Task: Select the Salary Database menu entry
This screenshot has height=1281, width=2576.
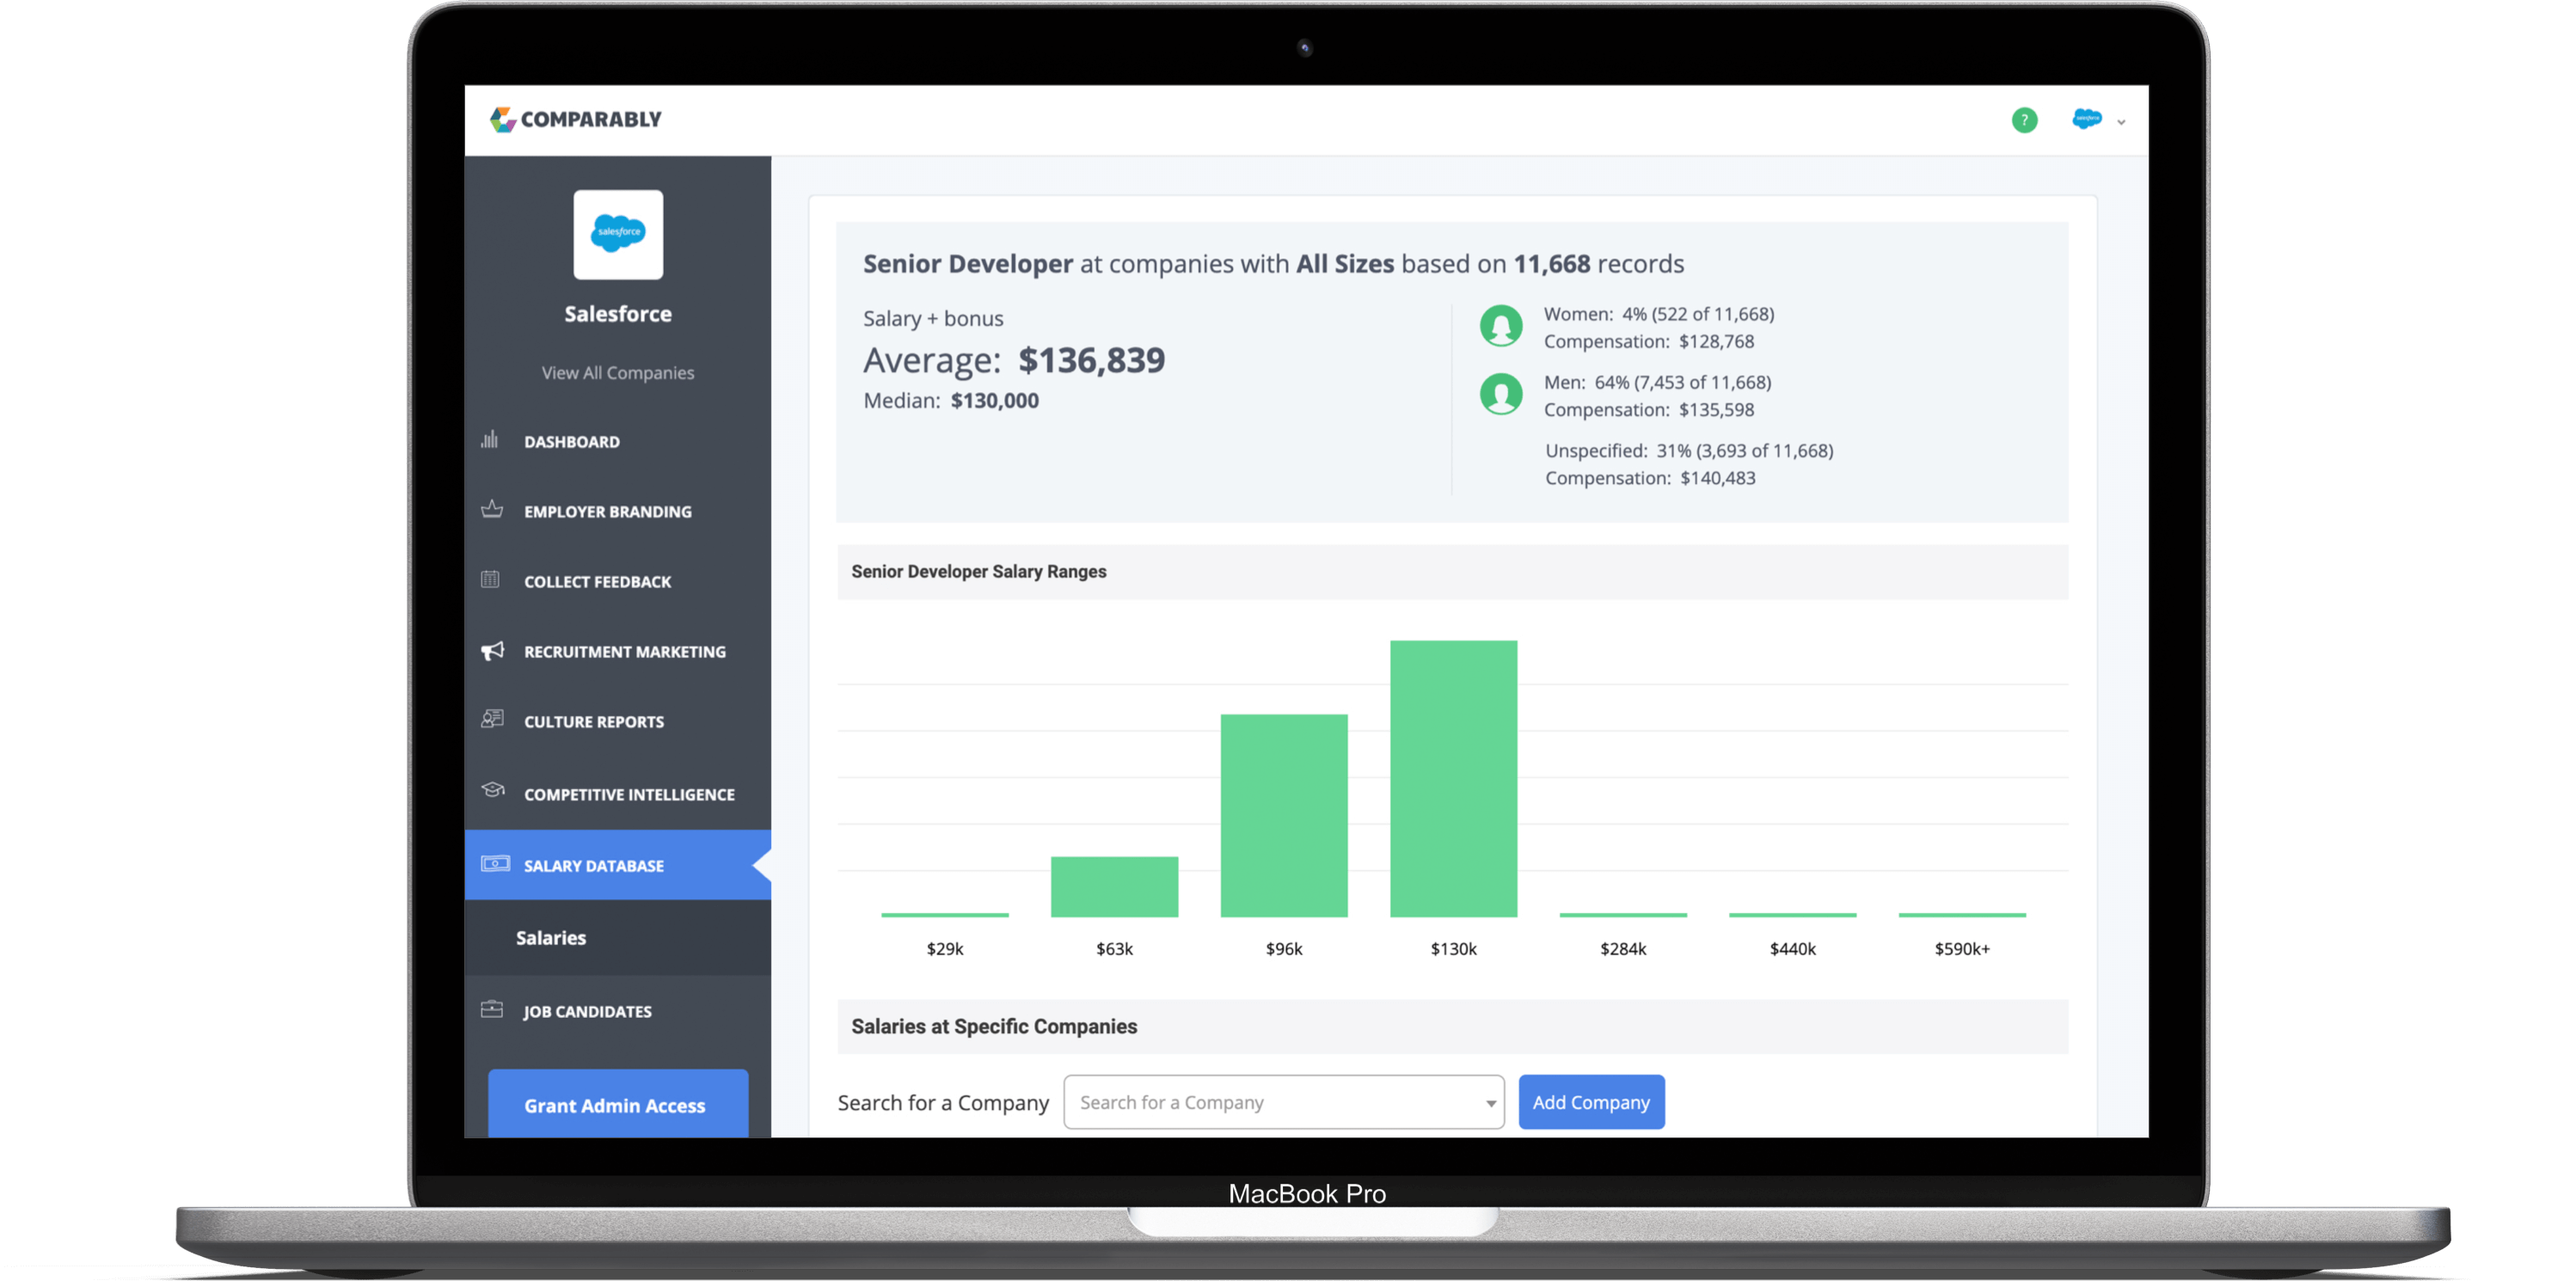Action: click(592, 864)
